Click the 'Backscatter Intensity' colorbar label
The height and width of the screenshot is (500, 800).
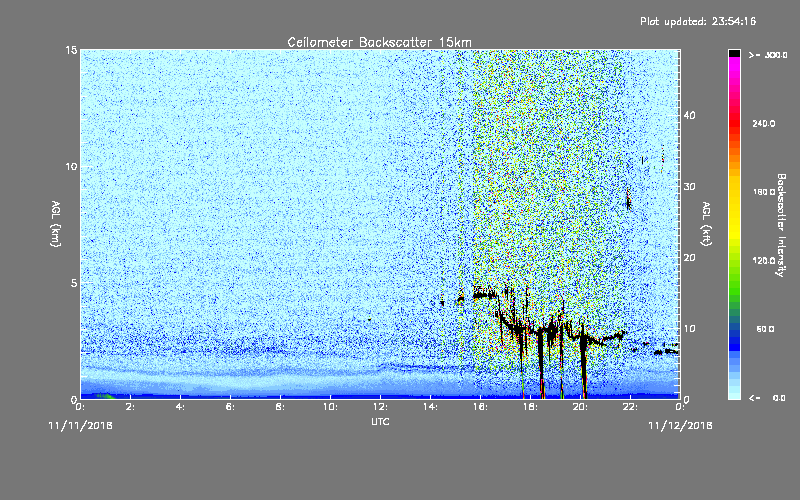(x=781, y=225)
